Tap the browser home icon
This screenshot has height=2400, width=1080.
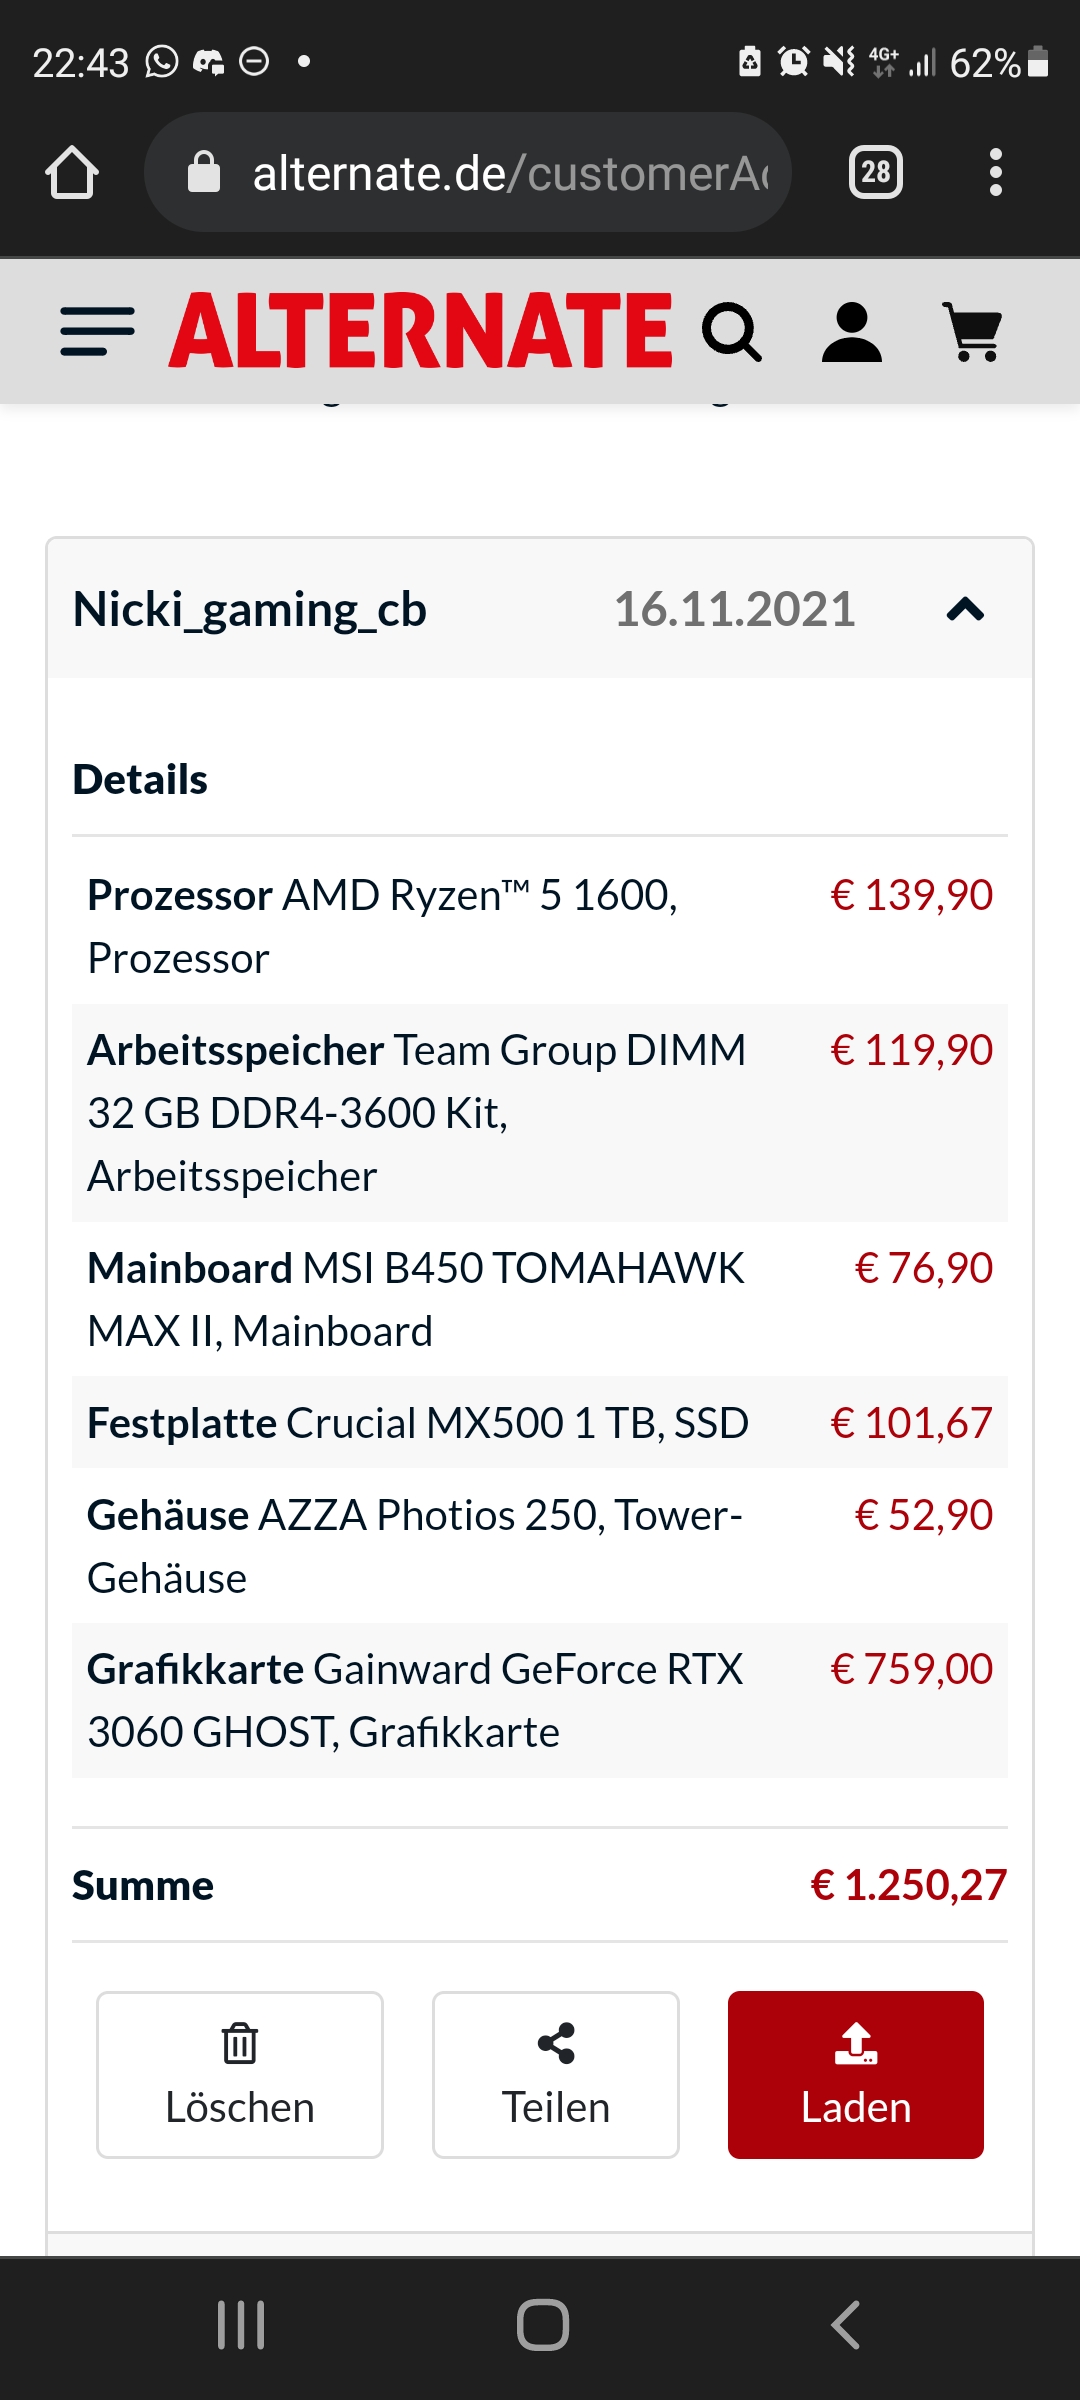[x=72, y=173]
